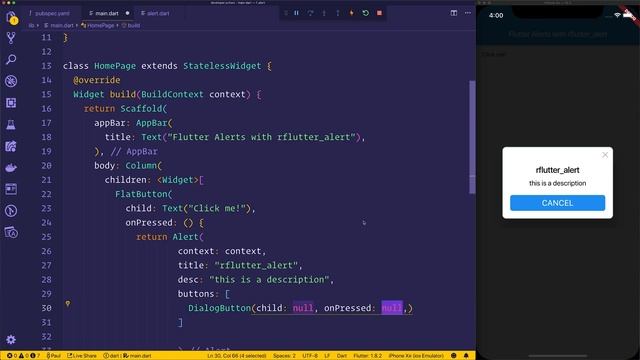Screen dimensions: 640x360
Task: Open errors and warnings count in status bar
Action: (x=24, y=356)
